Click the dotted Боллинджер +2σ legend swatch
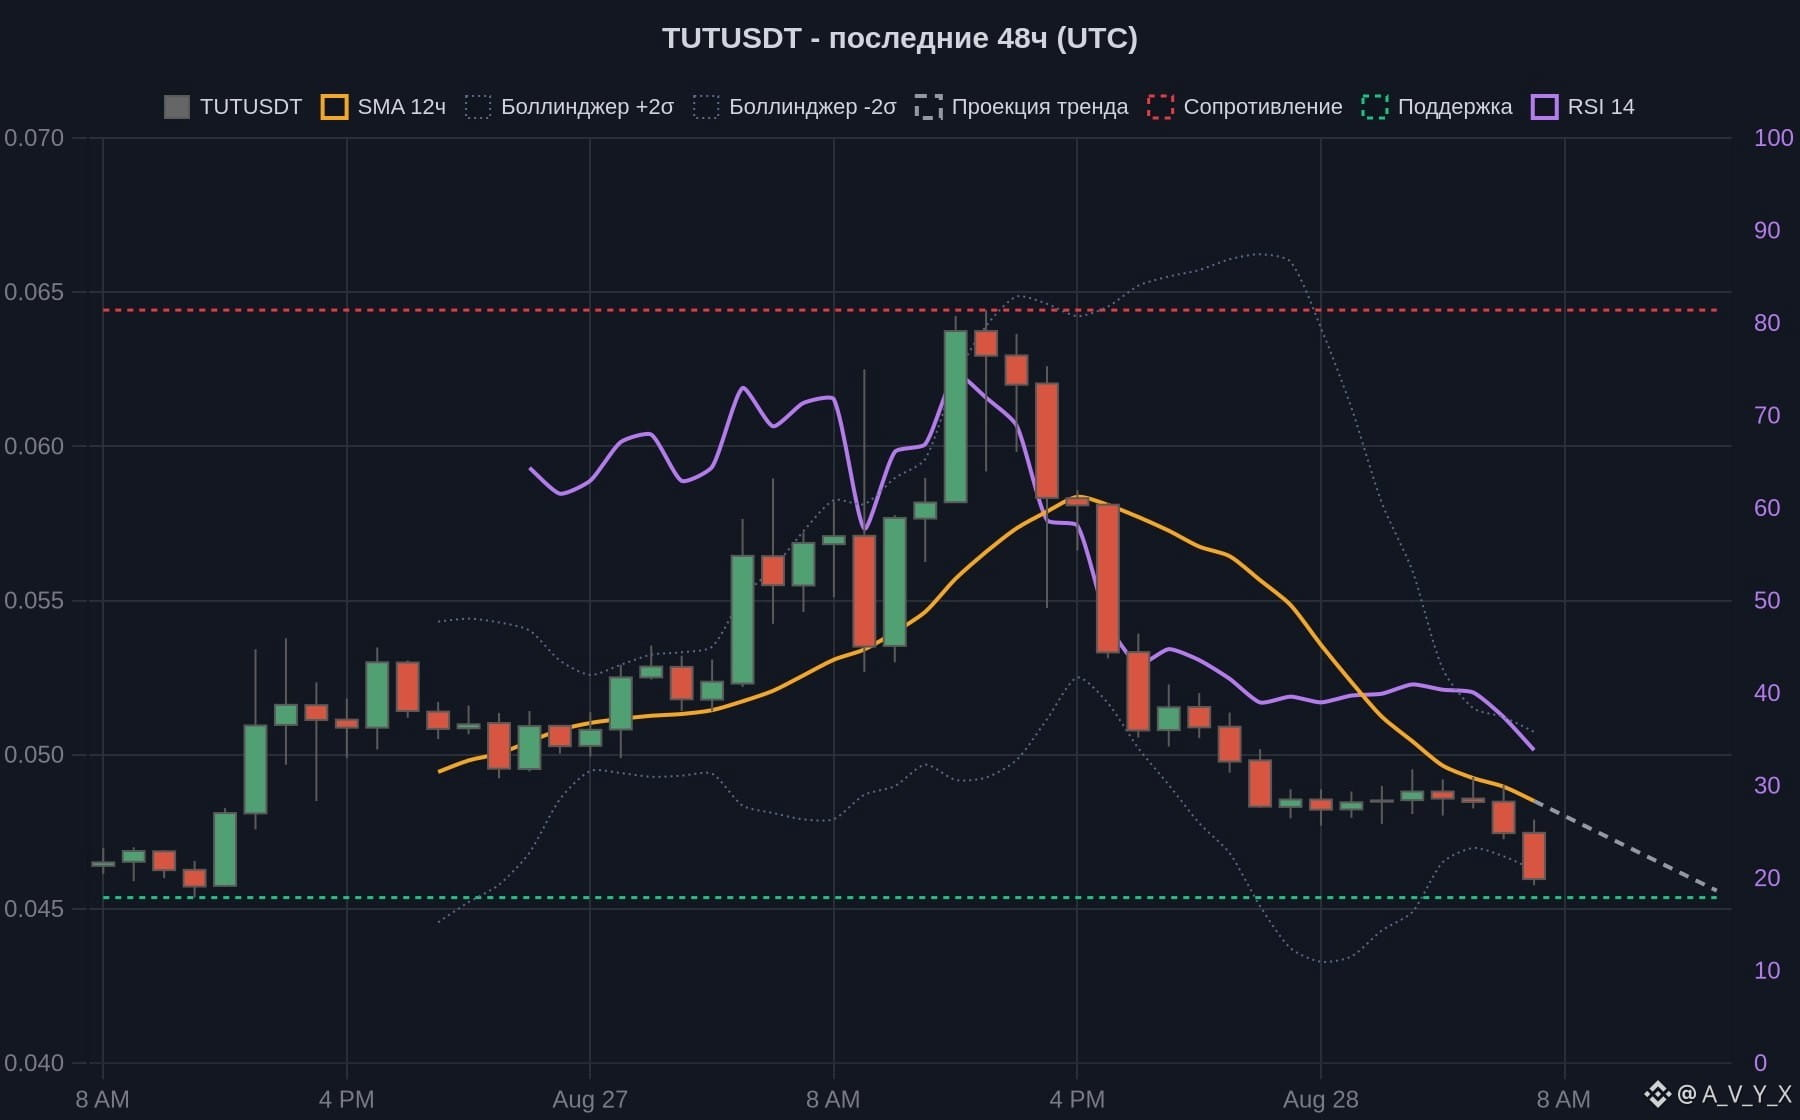 click(x=478, y=107)
